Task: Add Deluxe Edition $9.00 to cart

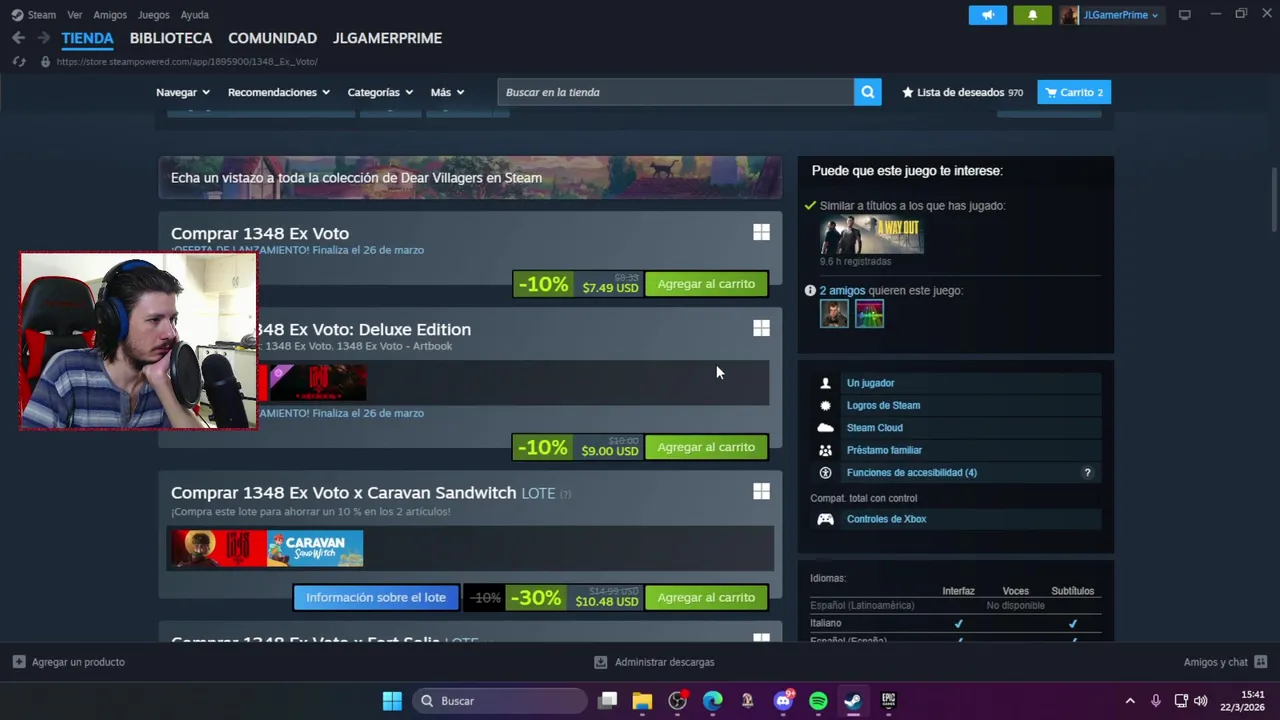Action: pos(706,447)
